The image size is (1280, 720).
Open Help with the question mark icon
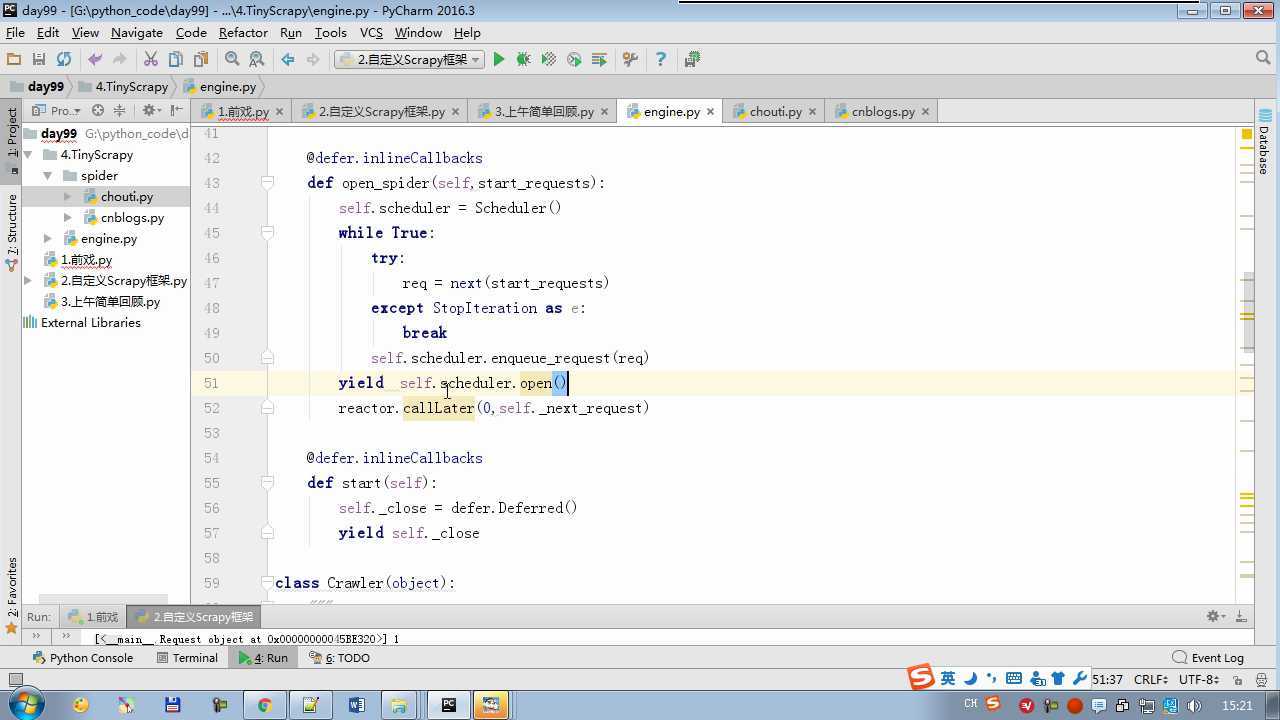(660, 60)
